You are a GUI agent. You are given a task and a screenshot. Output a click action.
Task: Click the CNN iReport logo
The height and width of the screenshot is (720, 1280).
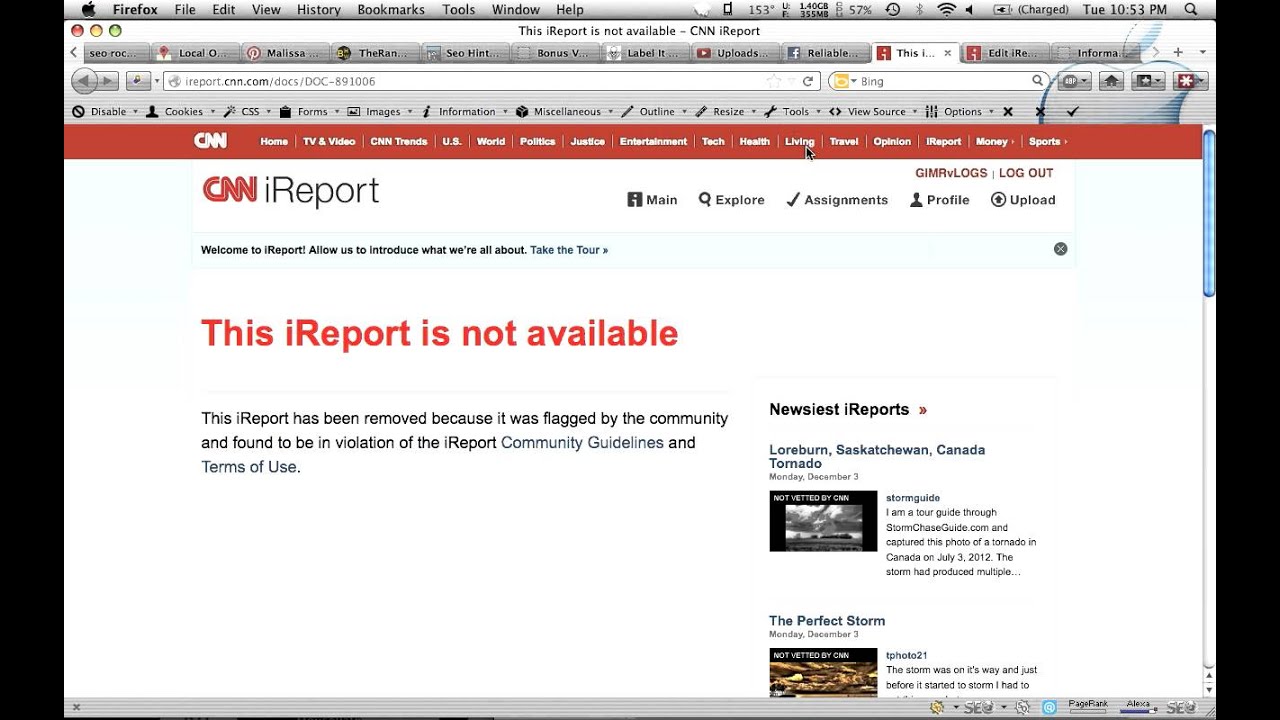coord(291,190)
